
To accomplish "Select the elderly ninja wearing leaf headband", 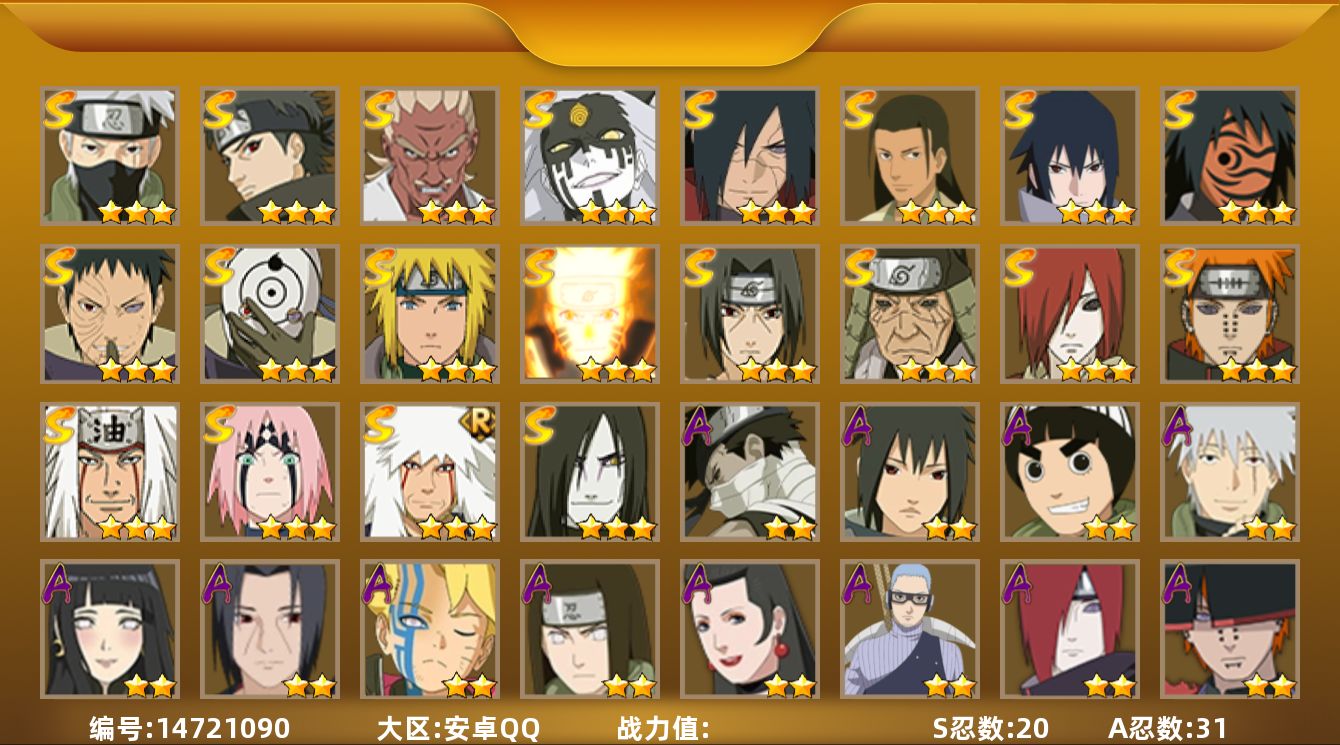I will pyautogui.click(x=910, y=314).
